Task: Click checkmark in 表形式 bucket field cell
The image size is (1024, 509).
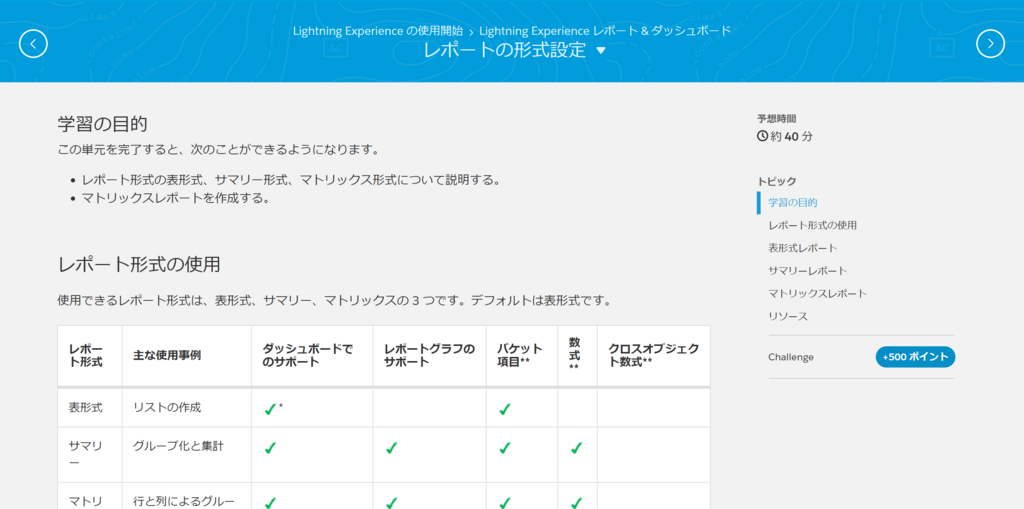Action: click(x=504, y=409)
